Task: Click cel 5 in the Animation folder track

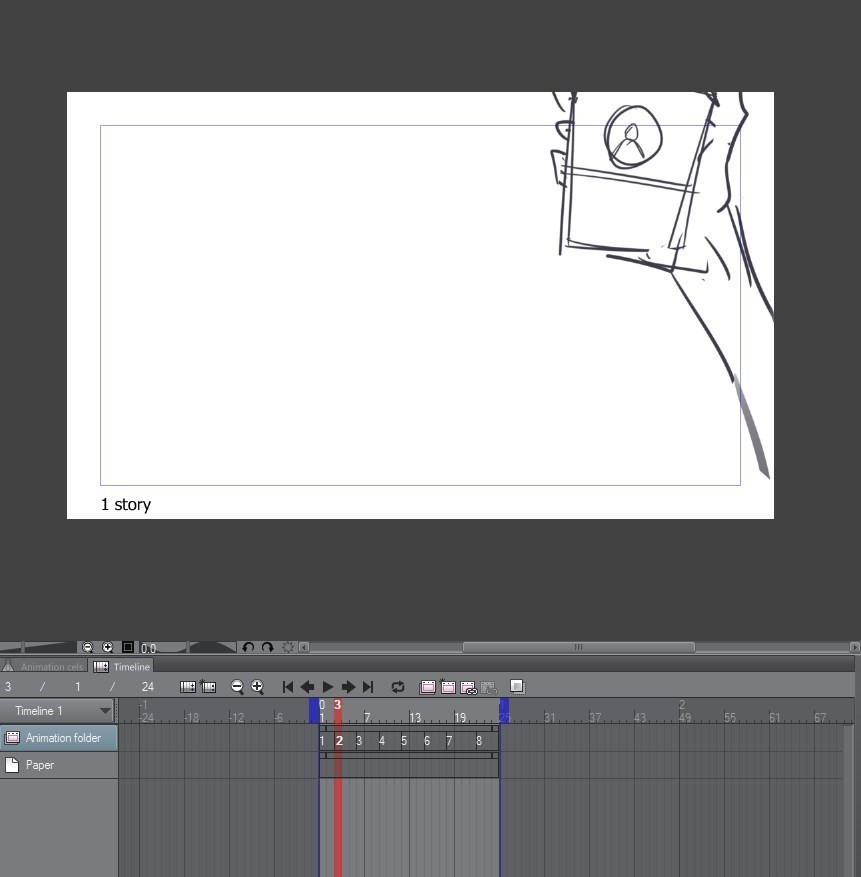Action: coord(404,741)
